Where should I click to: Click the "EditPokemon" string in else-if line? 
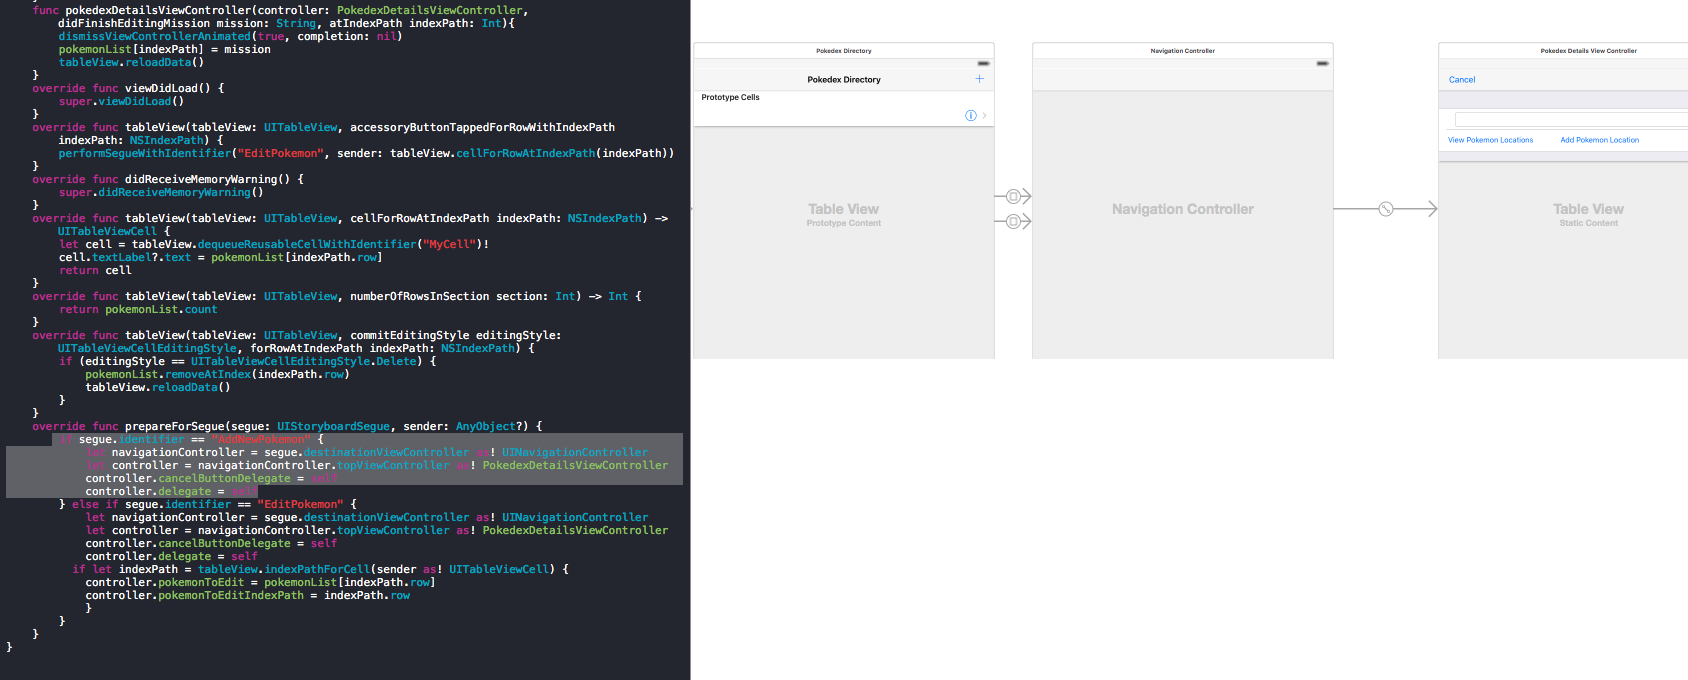tap(300, 505)
